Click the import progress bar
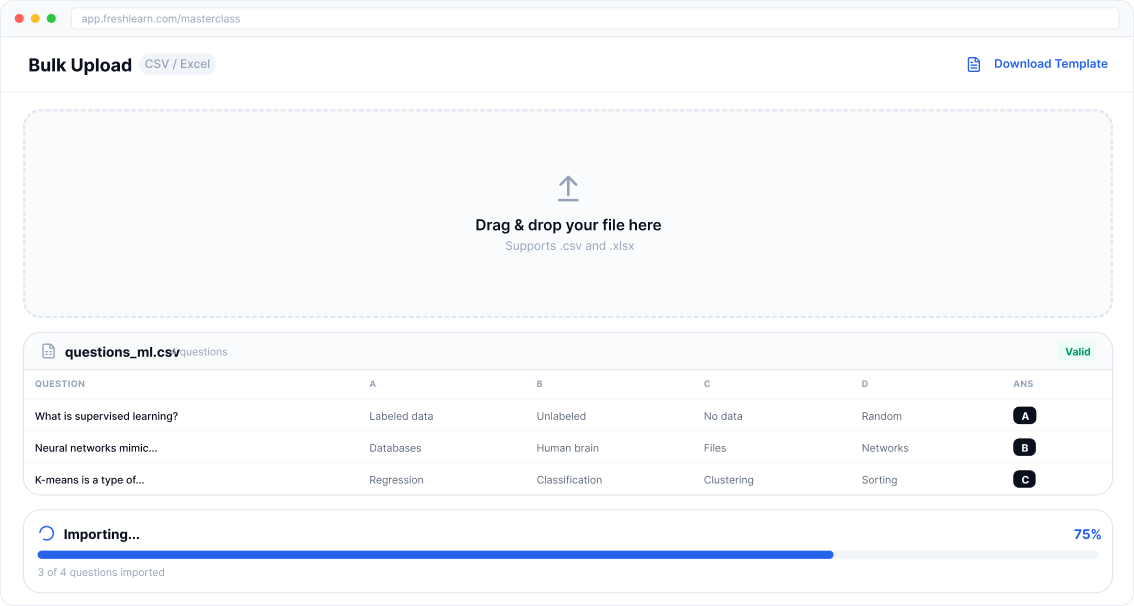 (x=568, y=553)
